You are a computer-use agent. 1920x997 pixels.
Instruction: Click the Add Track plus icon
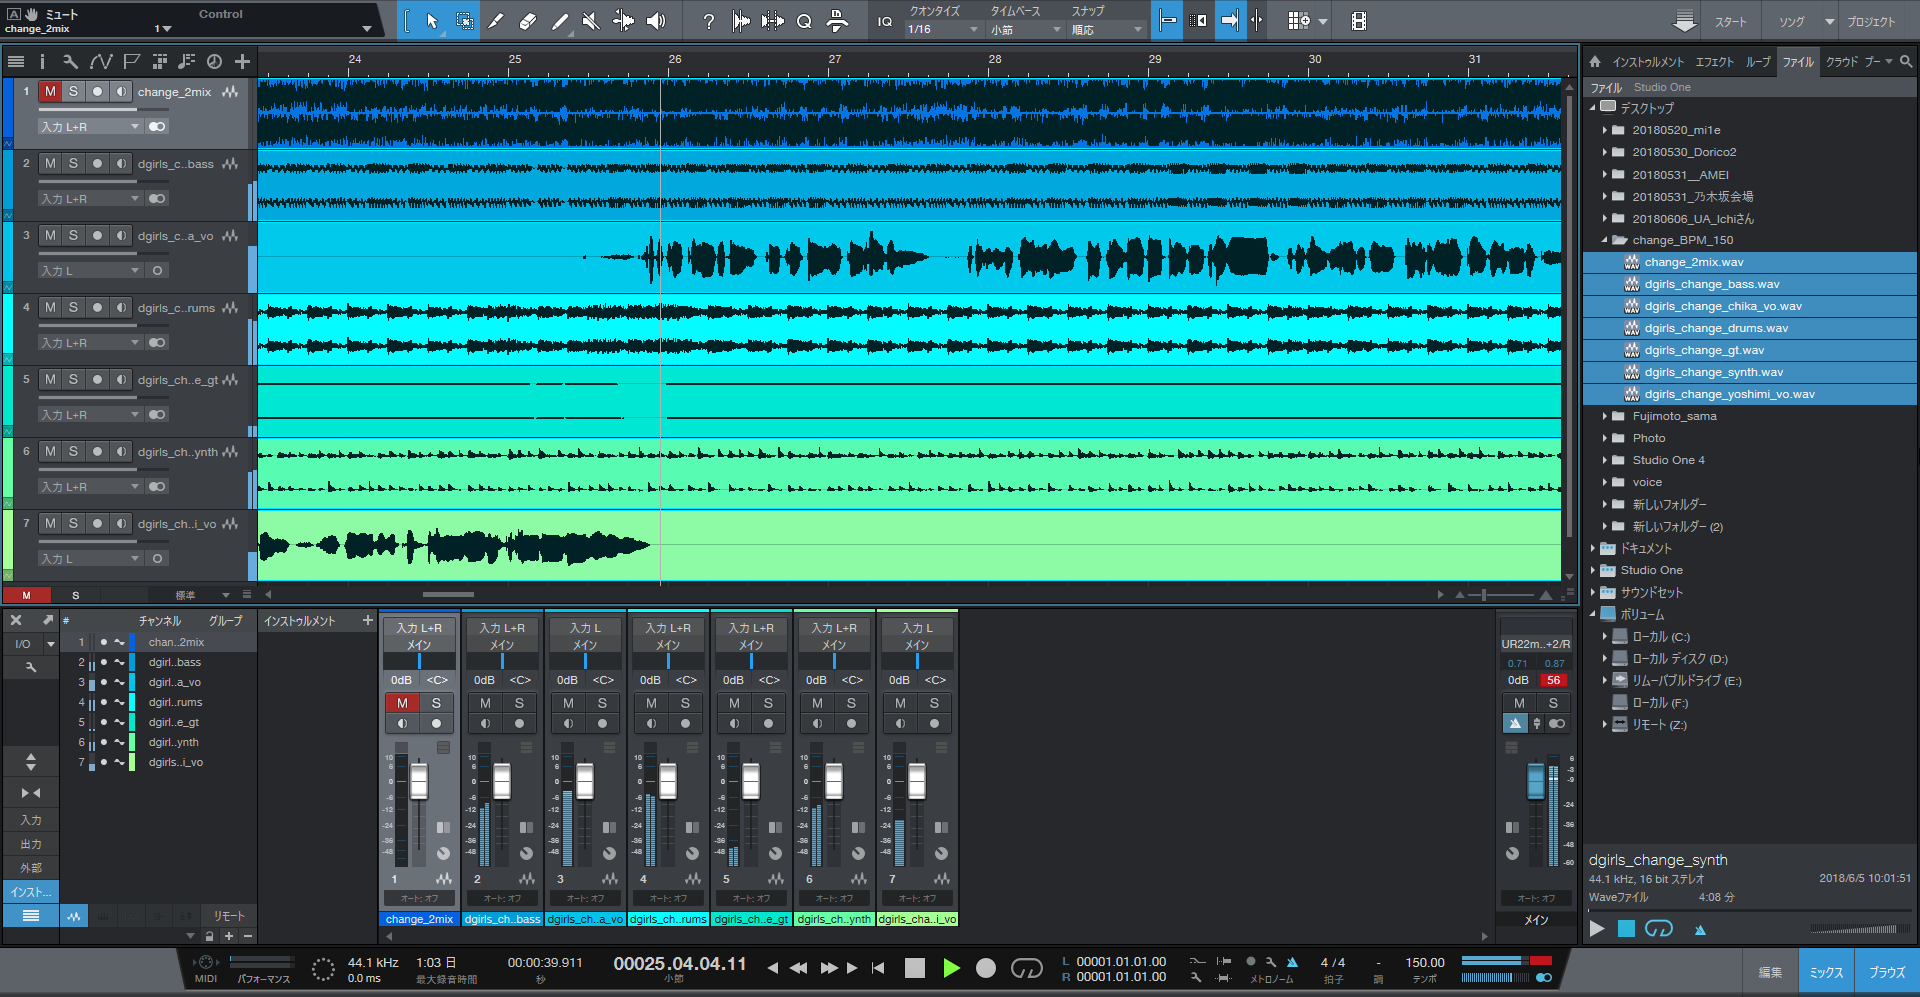tap(242, 62)
